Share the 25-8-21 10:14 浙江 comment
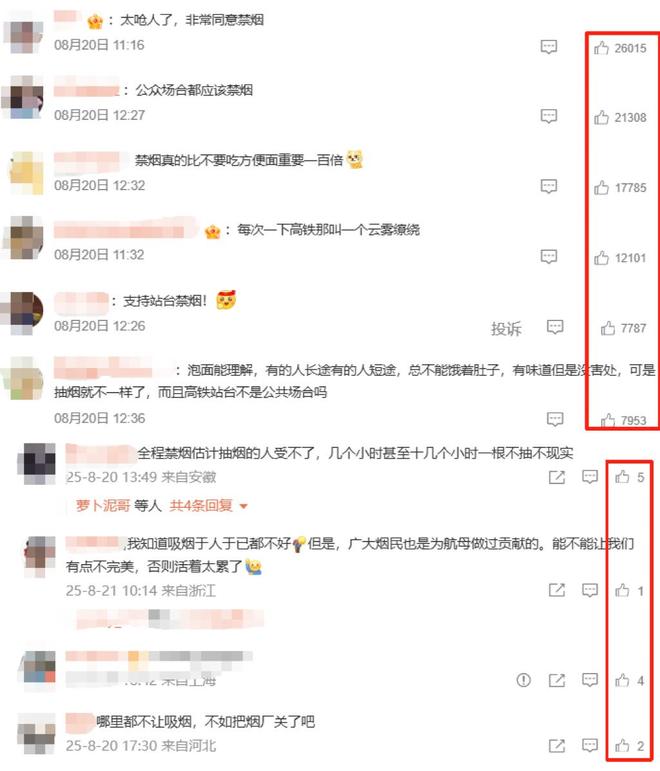Screen dimensions: 660x771 point(557,590)
